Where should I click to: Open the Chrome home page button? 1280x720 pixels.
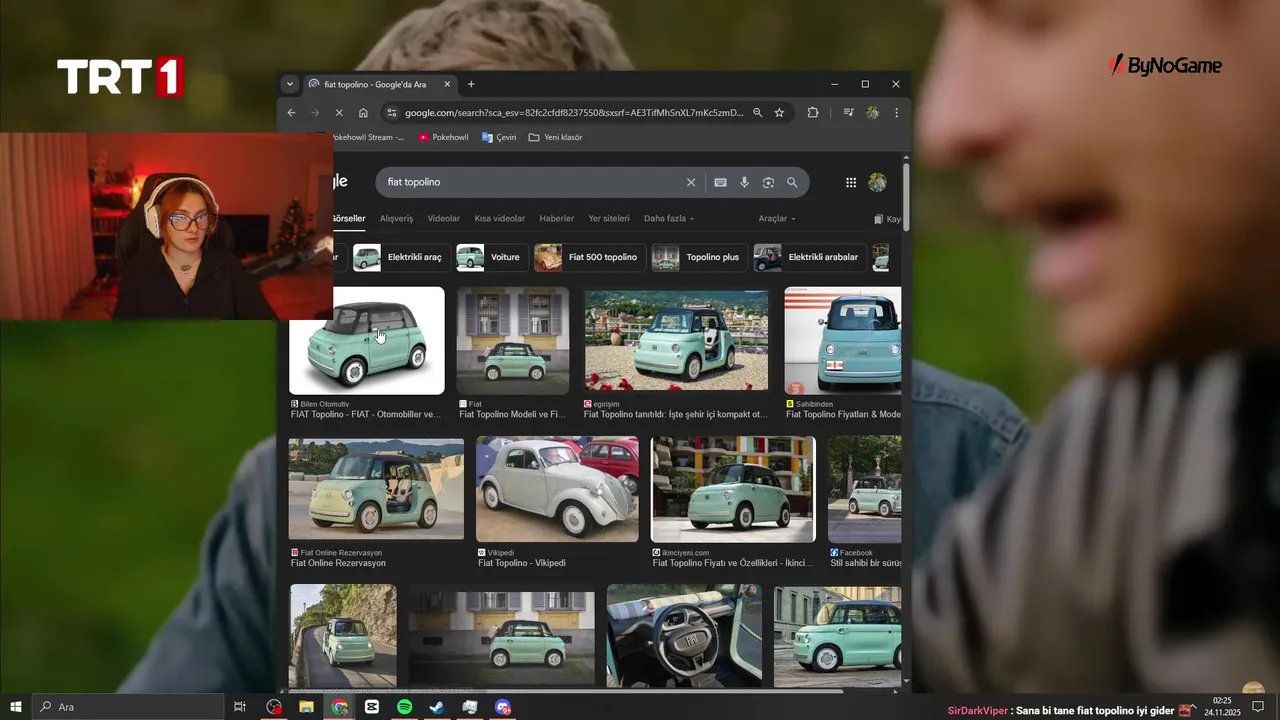[x=363, y=113]
